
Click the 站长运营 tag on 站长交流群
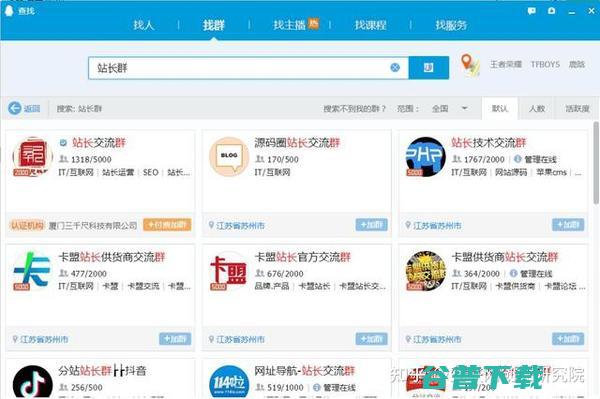[118, 173]
